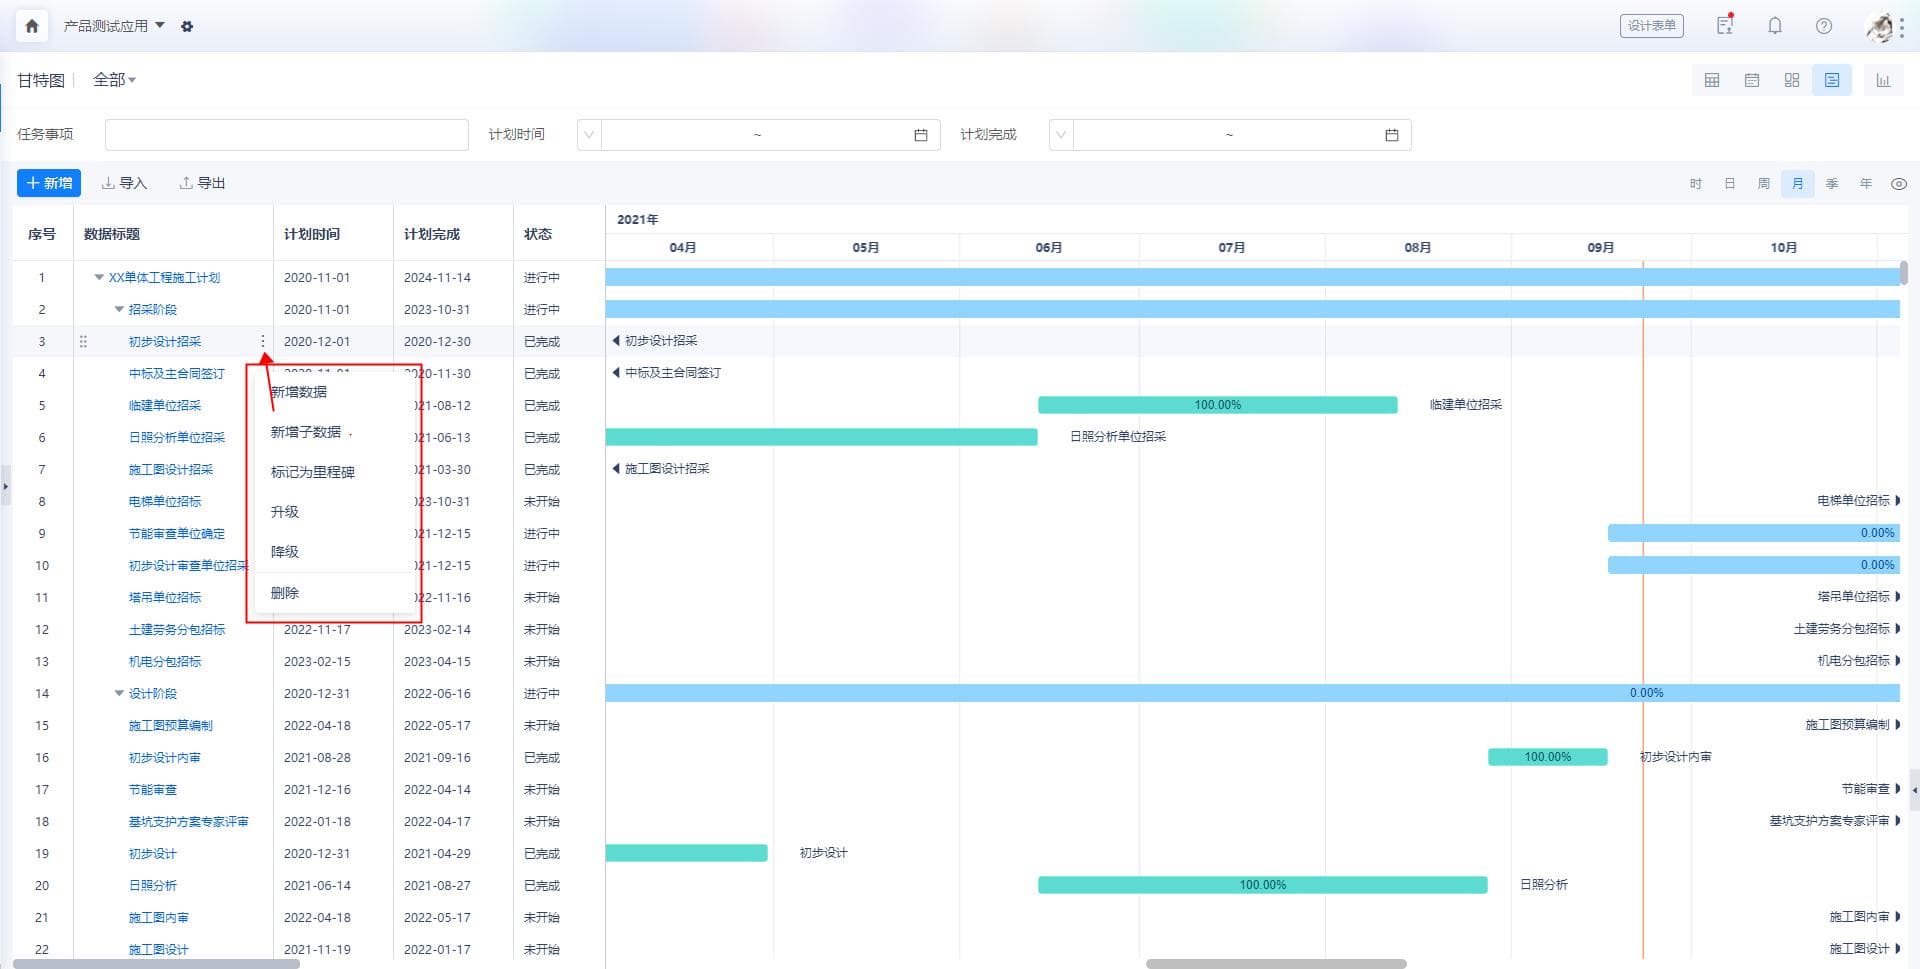Image resolution: width=1920 pixels, height=969 pixels.
Task: Switch to the kanban board view icon
Action: (1791, 80)
